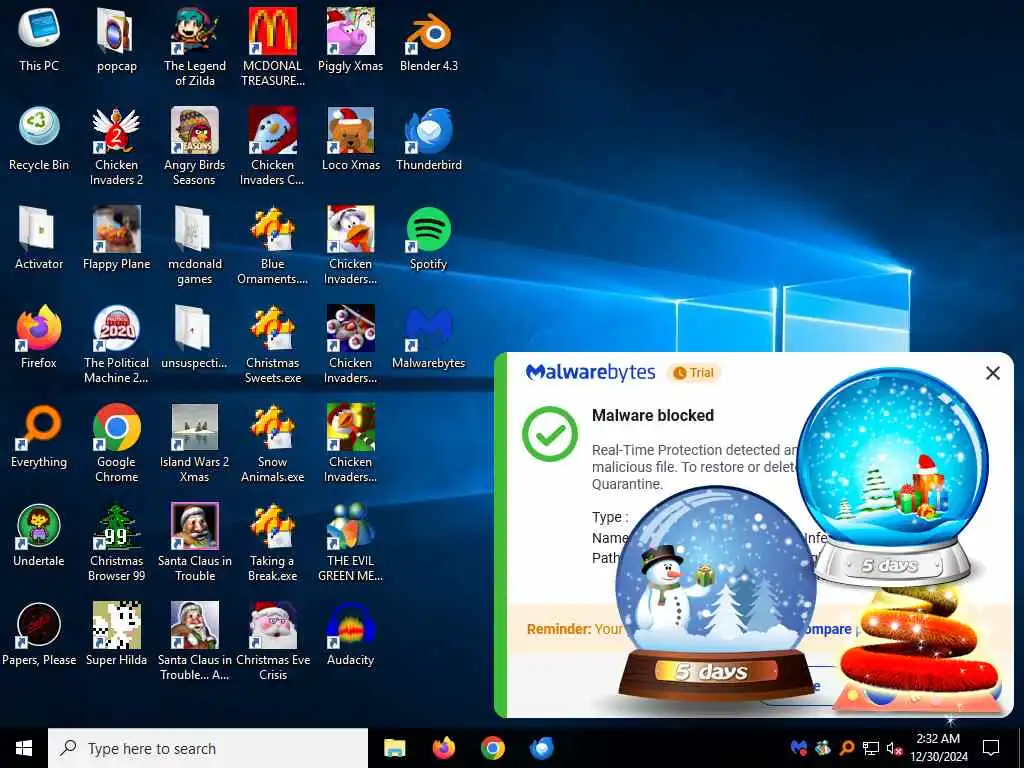Launch Everything search shortcut
This screenshot has width=1024, height=768.
click(x=39, y=436)
